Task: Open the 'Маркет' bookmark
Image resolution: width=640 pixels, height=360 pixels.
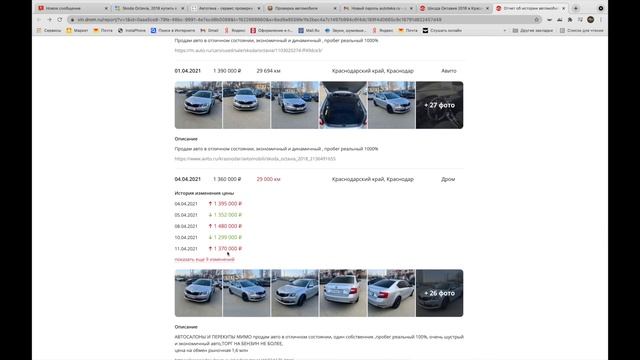Action: pyautogui.click(x=77, y=30)
